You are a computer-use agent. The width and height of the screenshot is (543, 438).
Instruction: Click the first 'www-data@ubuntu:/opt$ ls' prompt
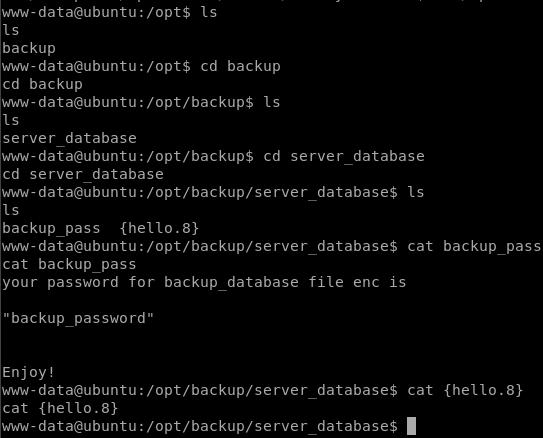coord(109,12)
